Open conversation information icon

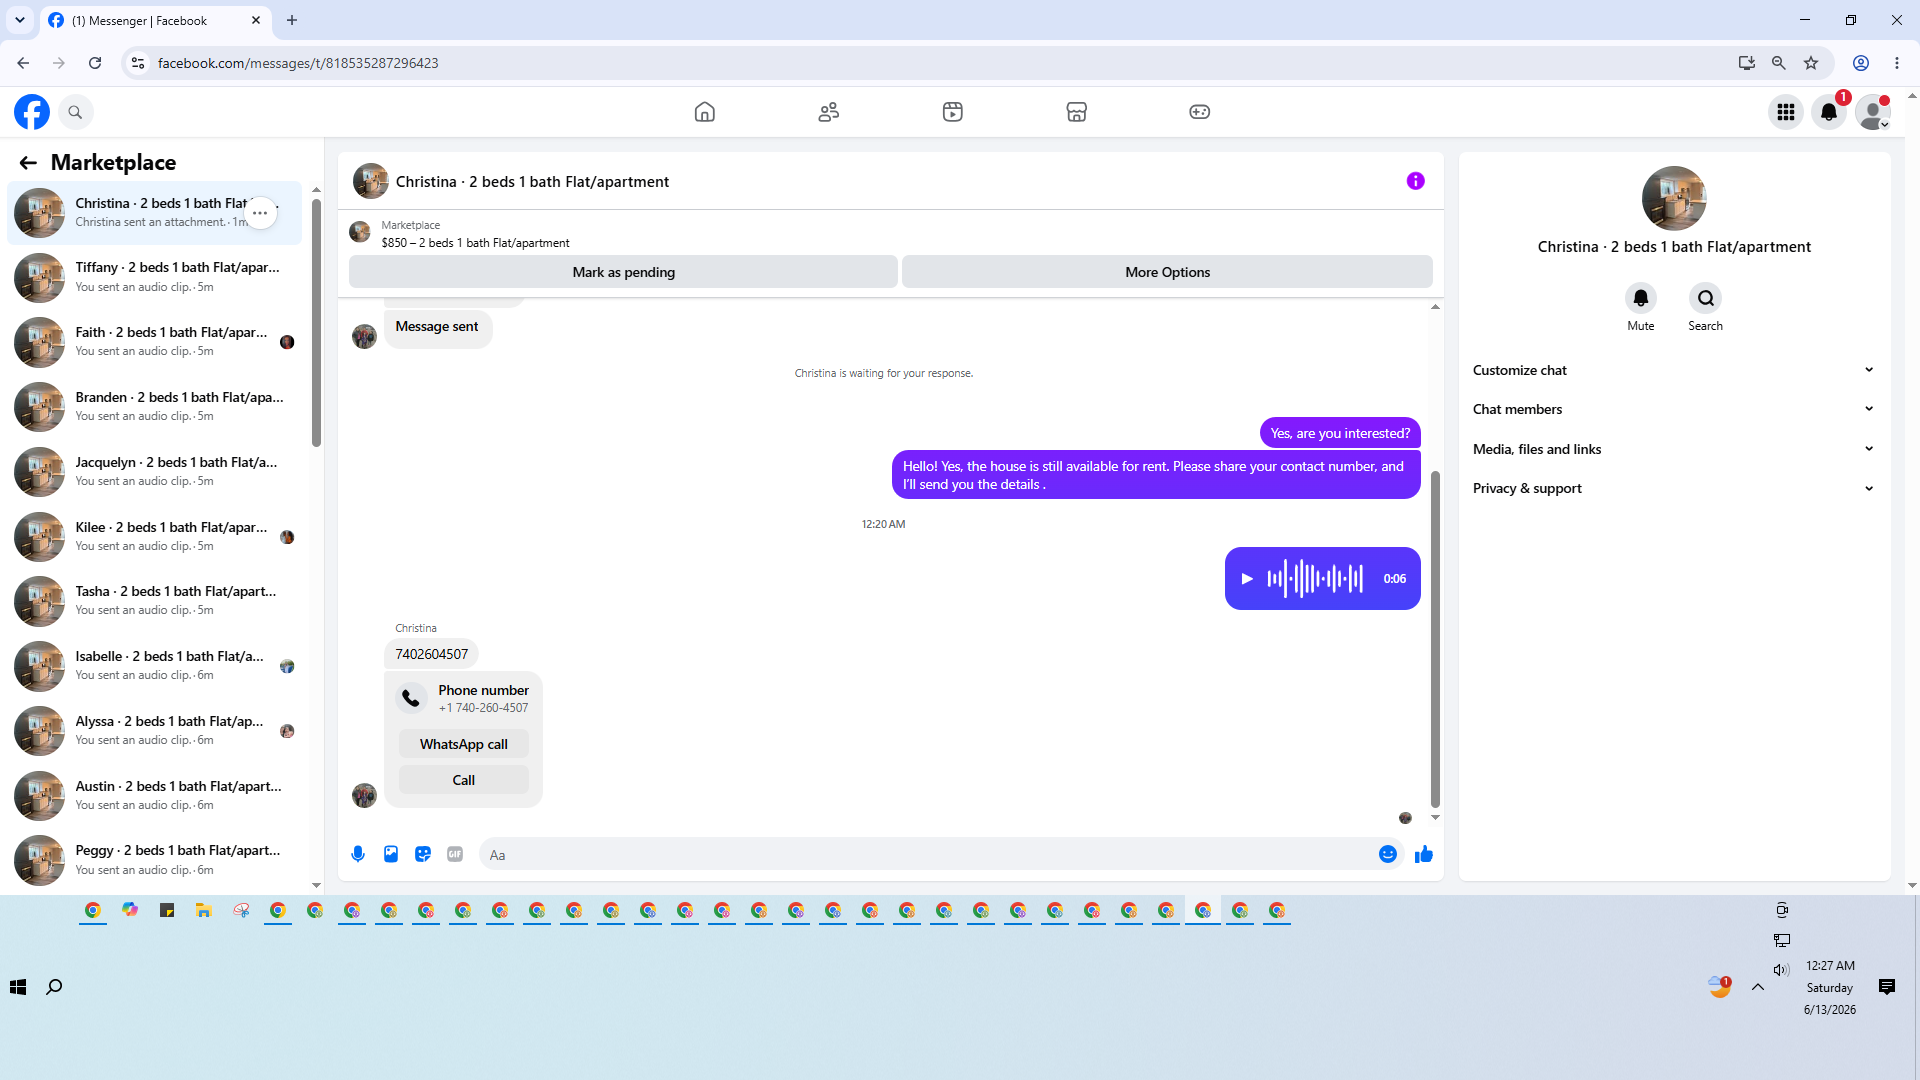pos(1416,181)
